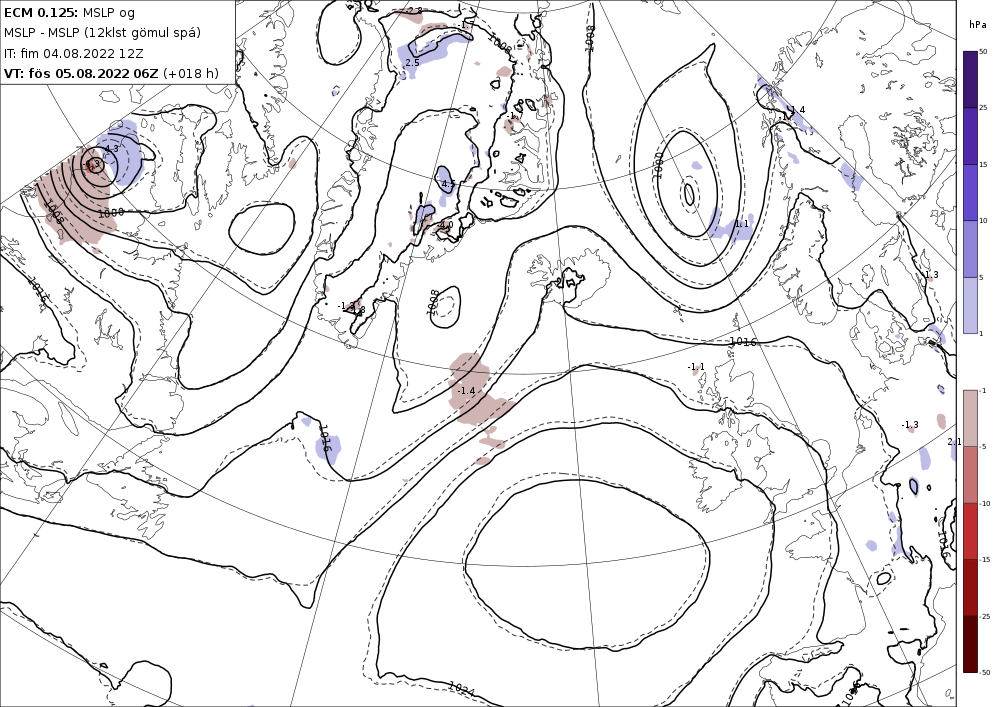Select the darkest purple 25–50 legend band
1000x707 pixels.
coord(970,80)
